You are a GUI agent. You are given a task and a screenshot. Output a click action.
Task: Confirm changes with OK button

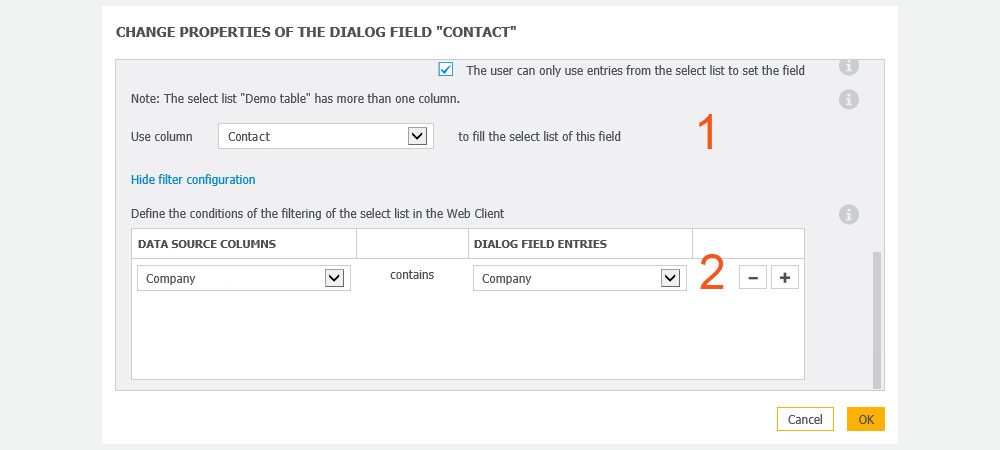click(865, 419)
